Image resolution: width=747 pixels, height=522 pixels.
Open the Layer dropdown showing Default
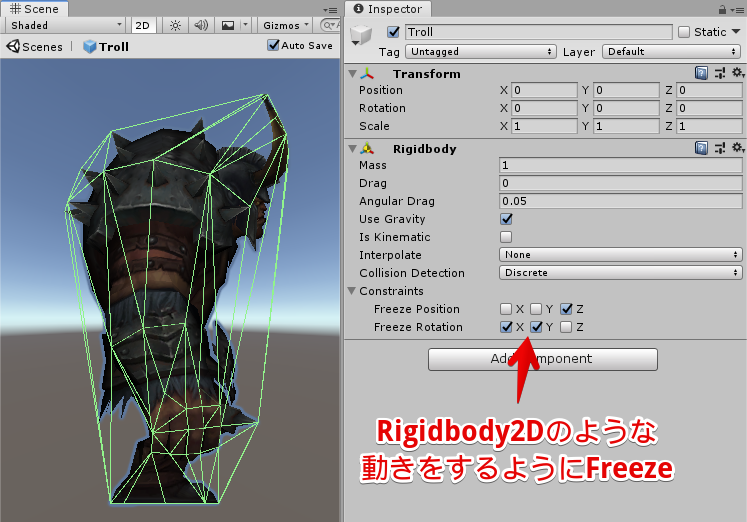pyautogui.click(x=672, y=51)
